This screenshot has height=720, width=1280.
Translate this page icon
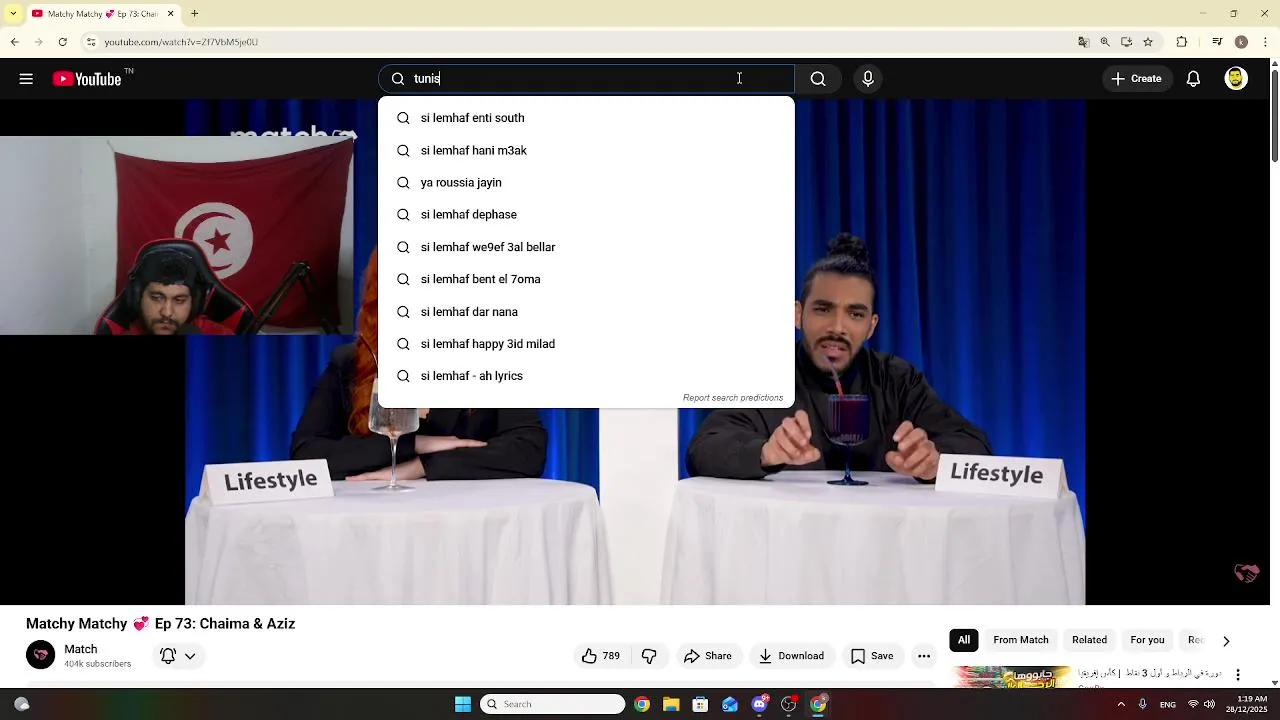click(1083, 42)
